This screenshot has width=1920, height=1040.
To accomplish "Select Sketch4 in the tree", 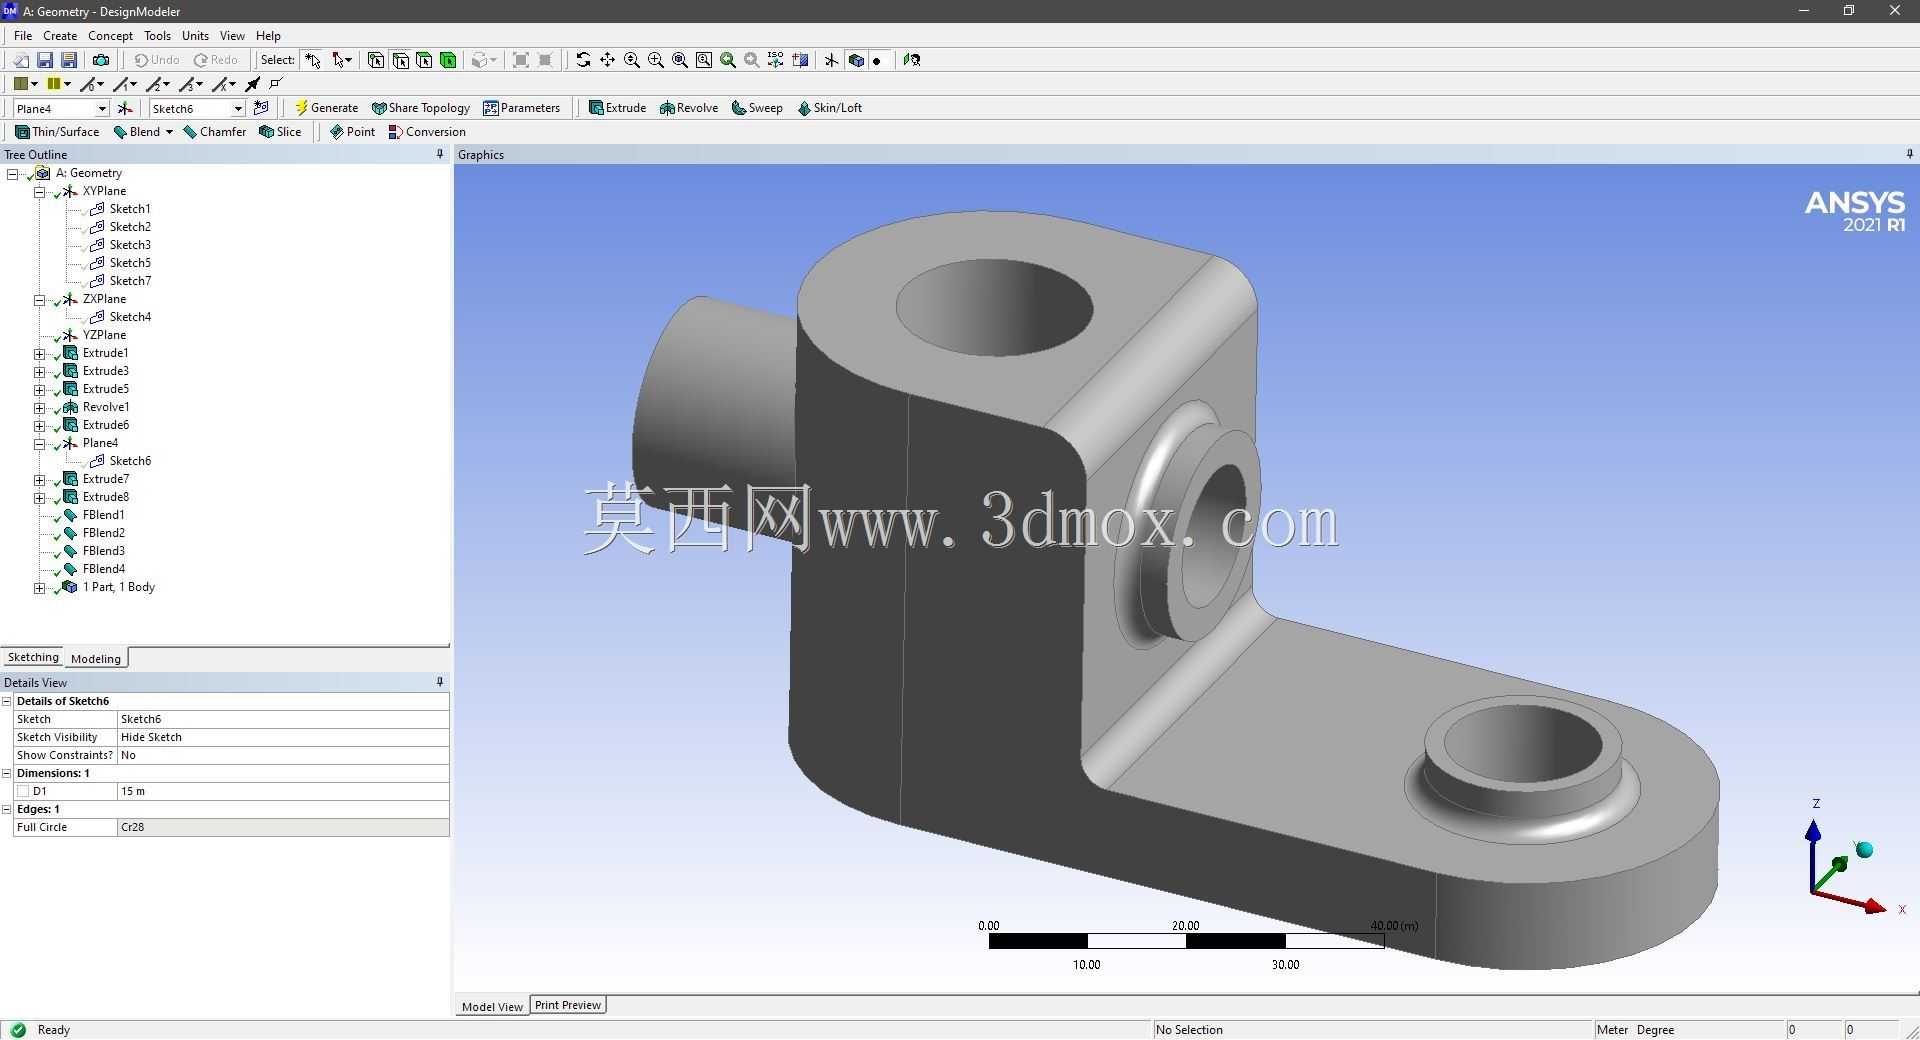I will tap(130, 317).
